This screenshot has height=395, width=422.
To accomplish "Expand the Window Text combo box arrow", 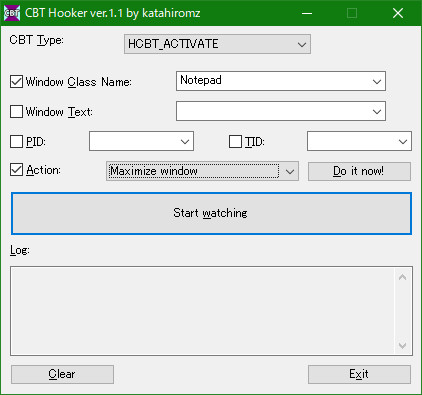I will [377, 111].
